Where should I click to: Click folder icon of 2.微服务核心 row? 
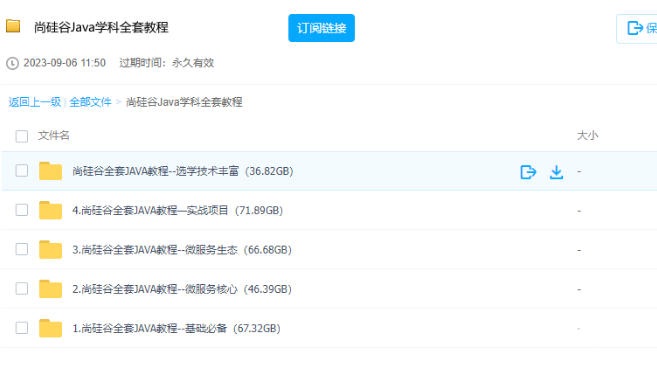click(50, 289)
